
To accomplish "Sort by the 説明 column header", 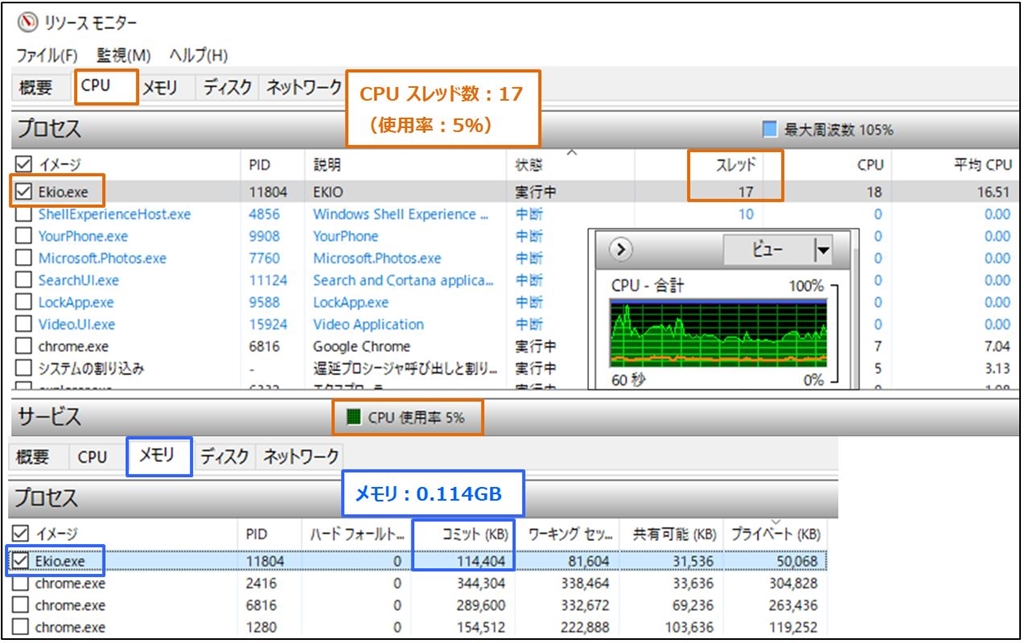I will [x=405, y=165].
